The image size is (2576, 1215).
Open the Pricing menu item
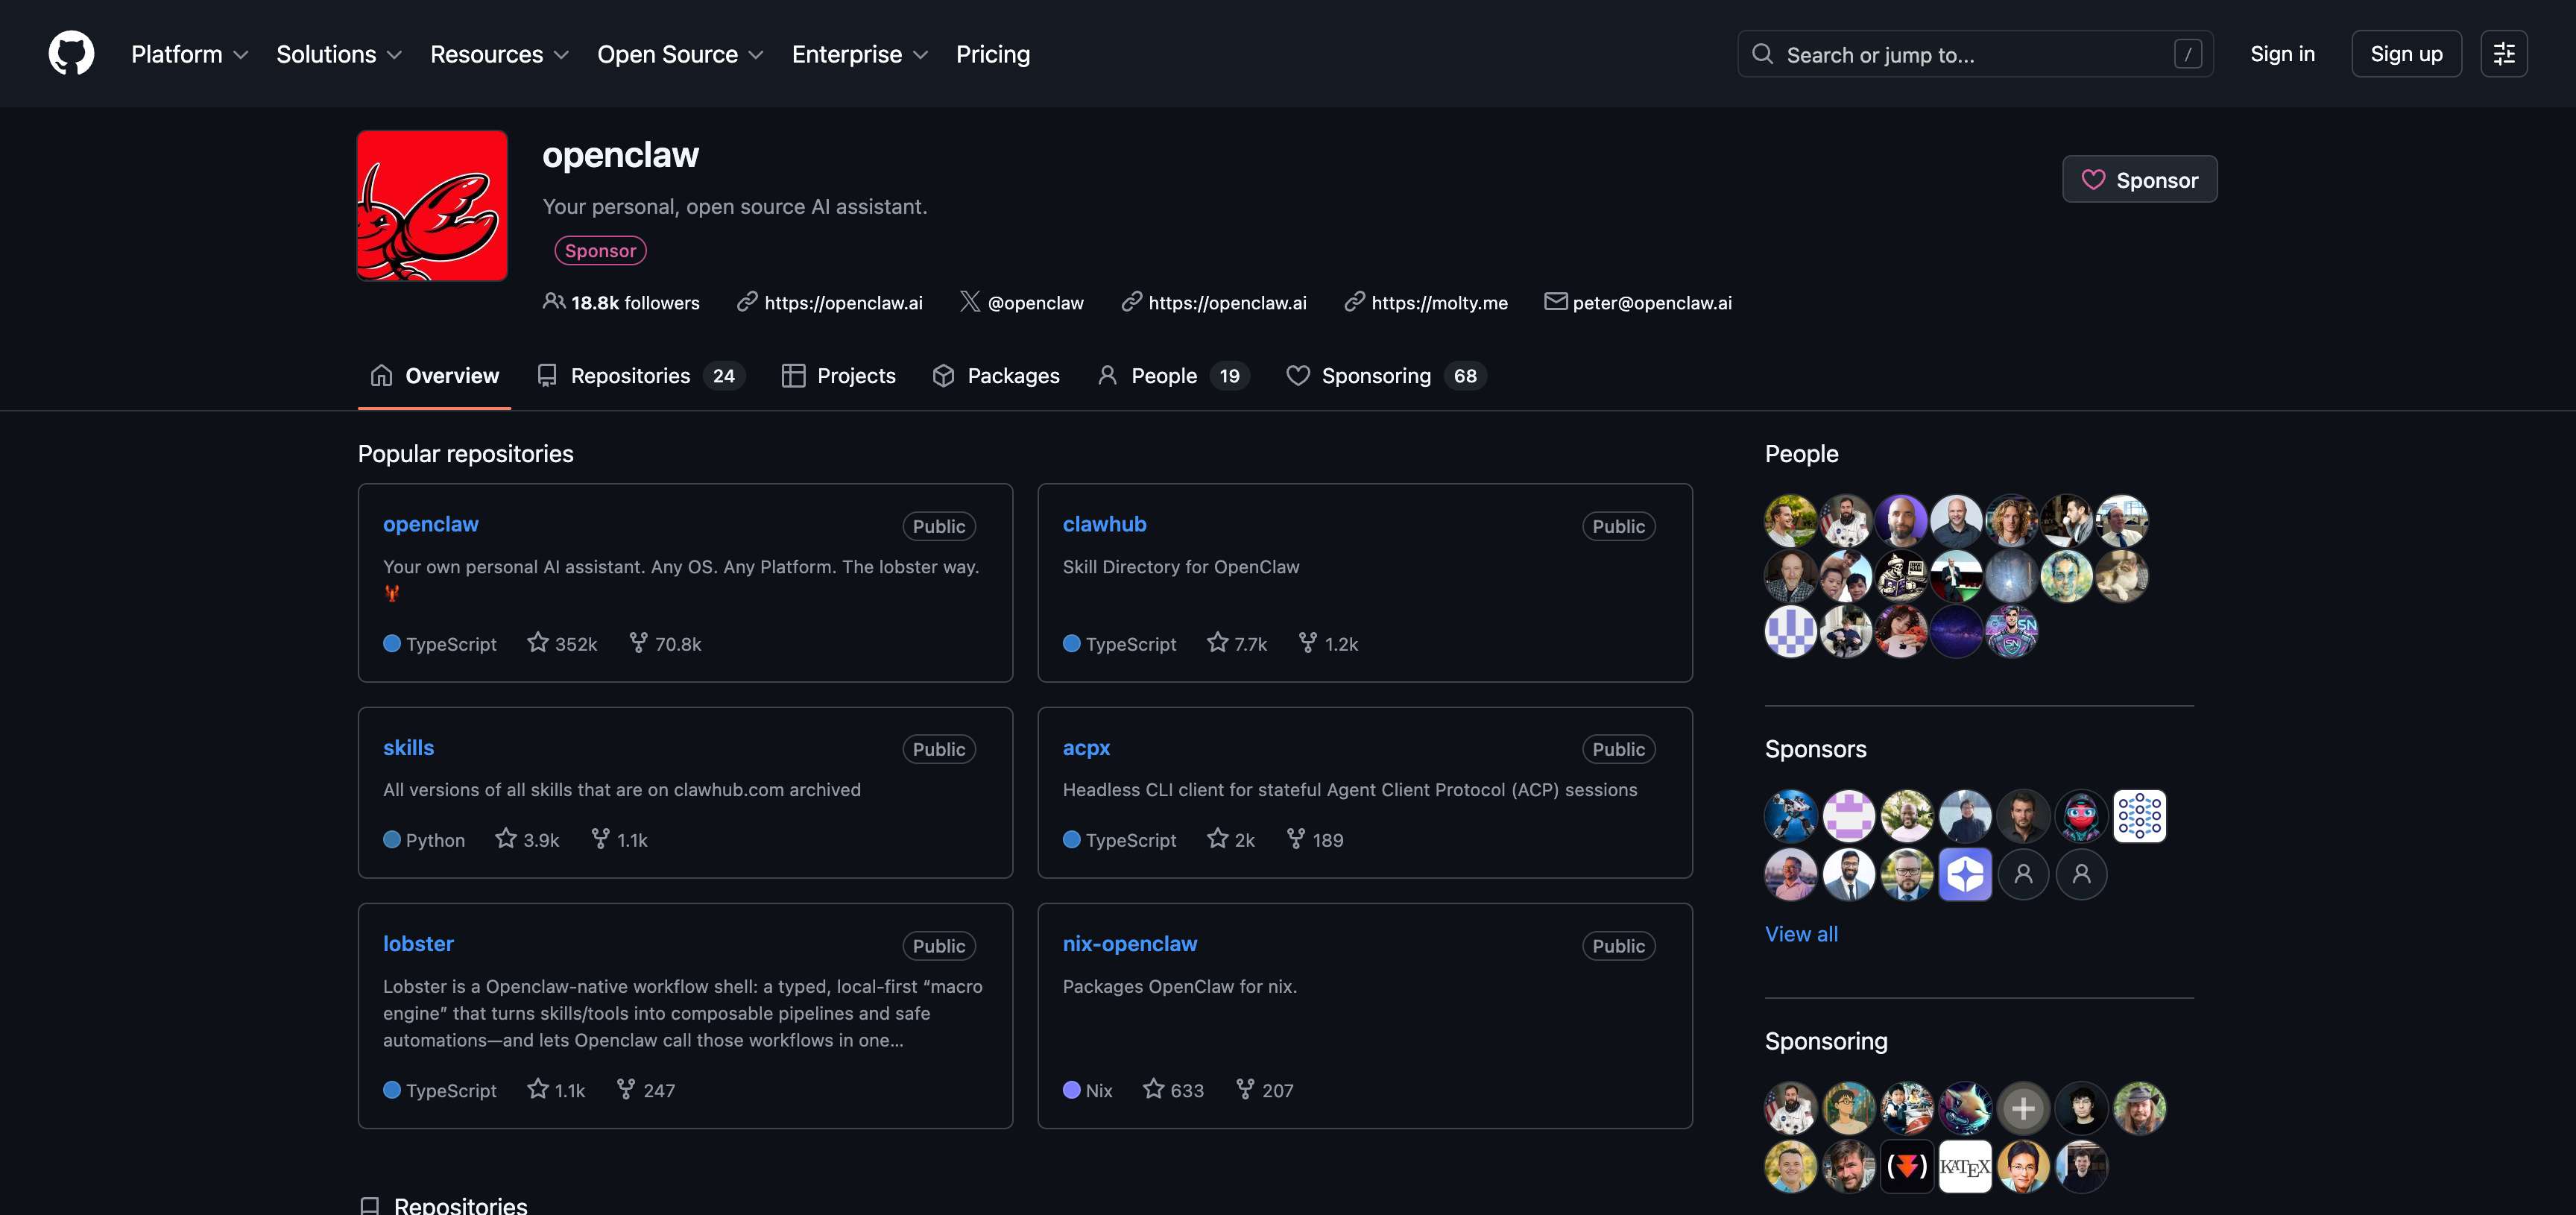click(x=993, y=53)
